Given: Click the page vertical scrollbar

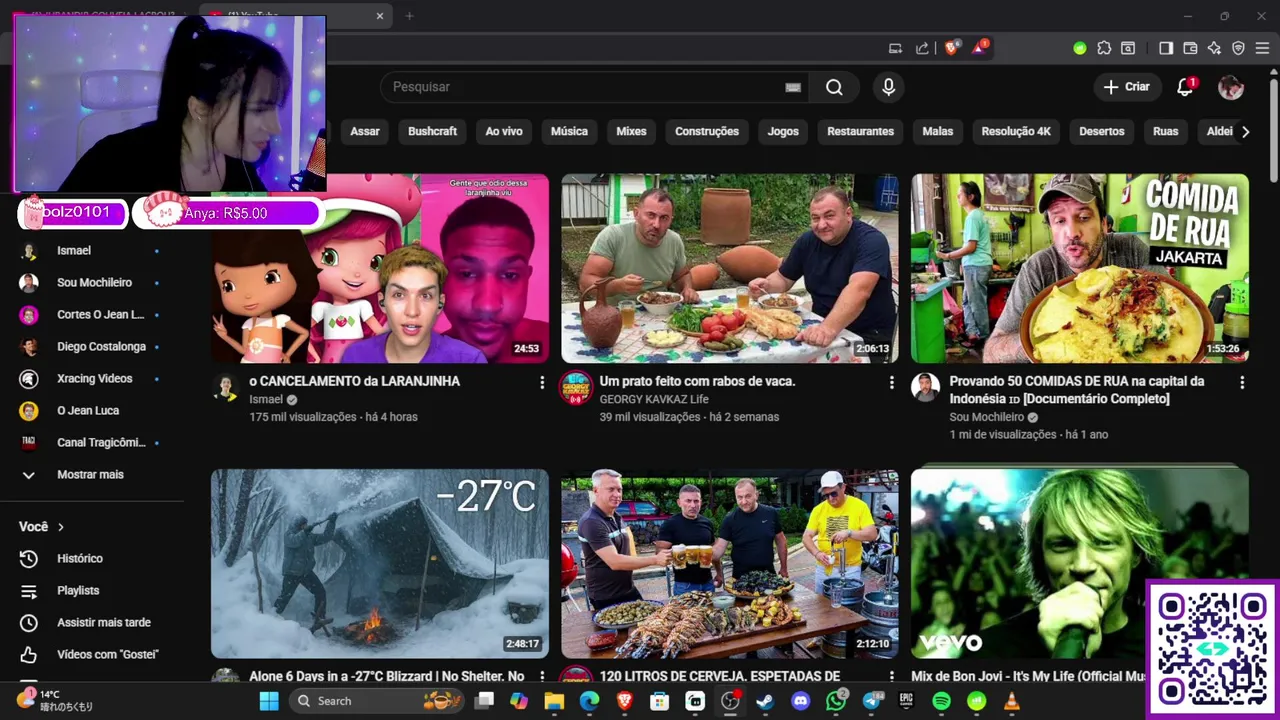Looking at the screenshot, I should pos(1273,130).
